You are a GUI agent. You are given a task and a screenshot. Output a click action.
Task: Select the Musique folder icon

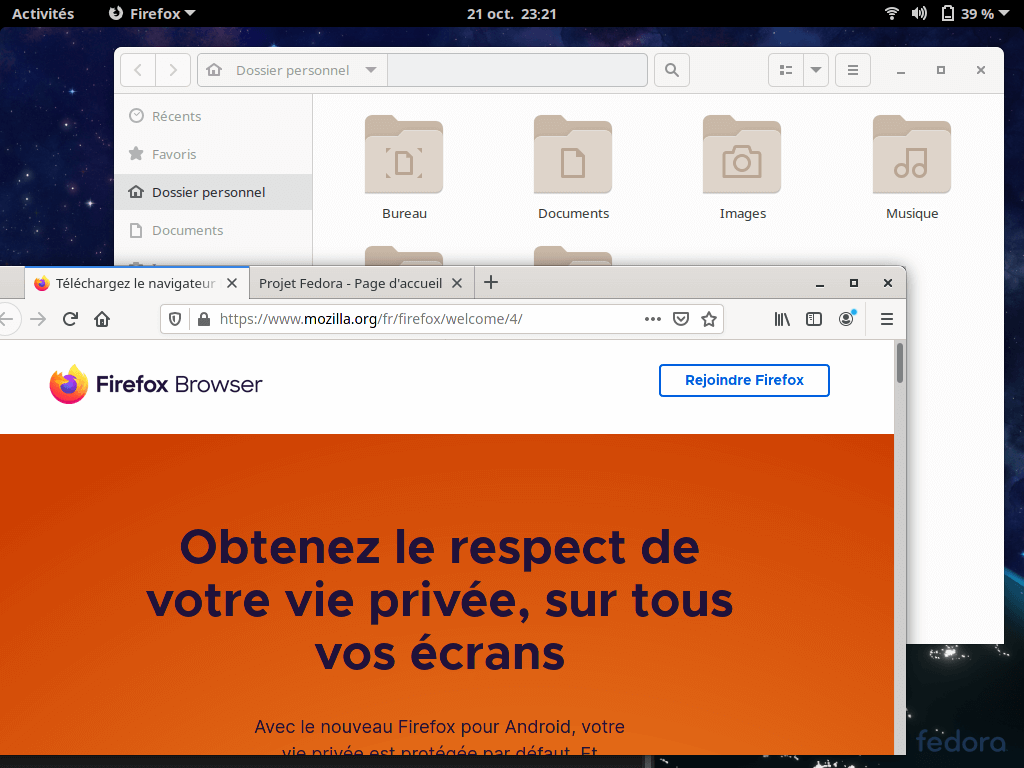[912, 155]
